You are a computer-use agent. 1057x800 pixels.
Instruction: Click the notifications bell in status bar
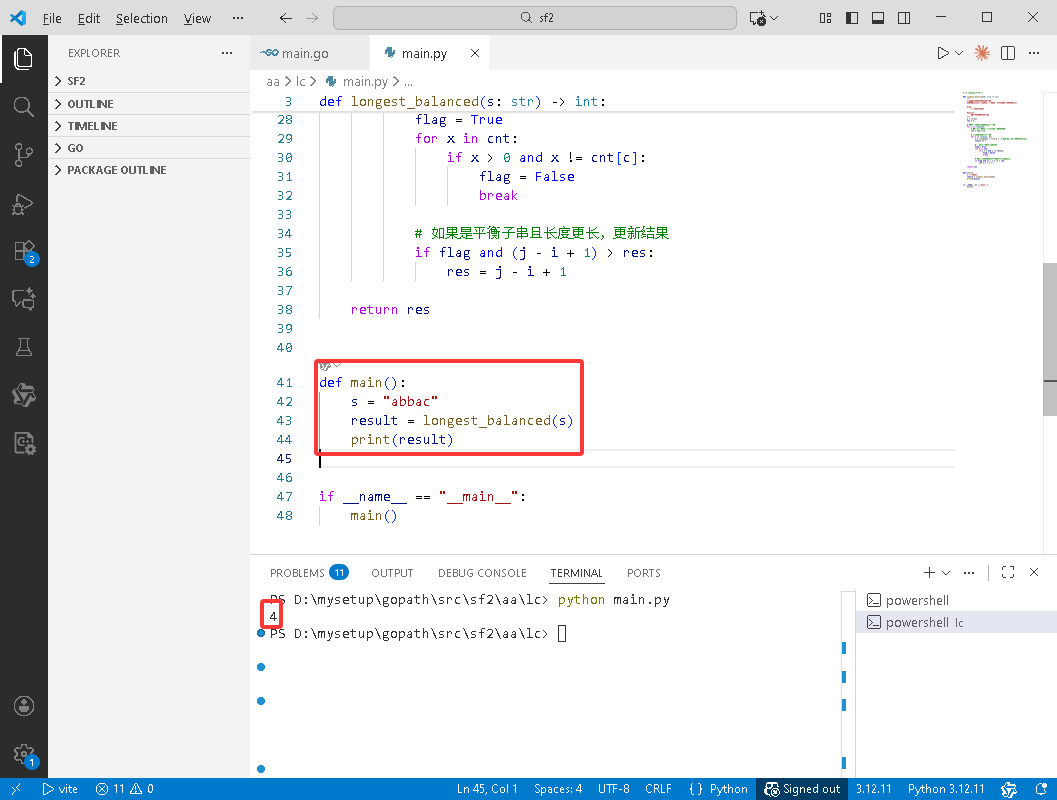(1041, 789)
